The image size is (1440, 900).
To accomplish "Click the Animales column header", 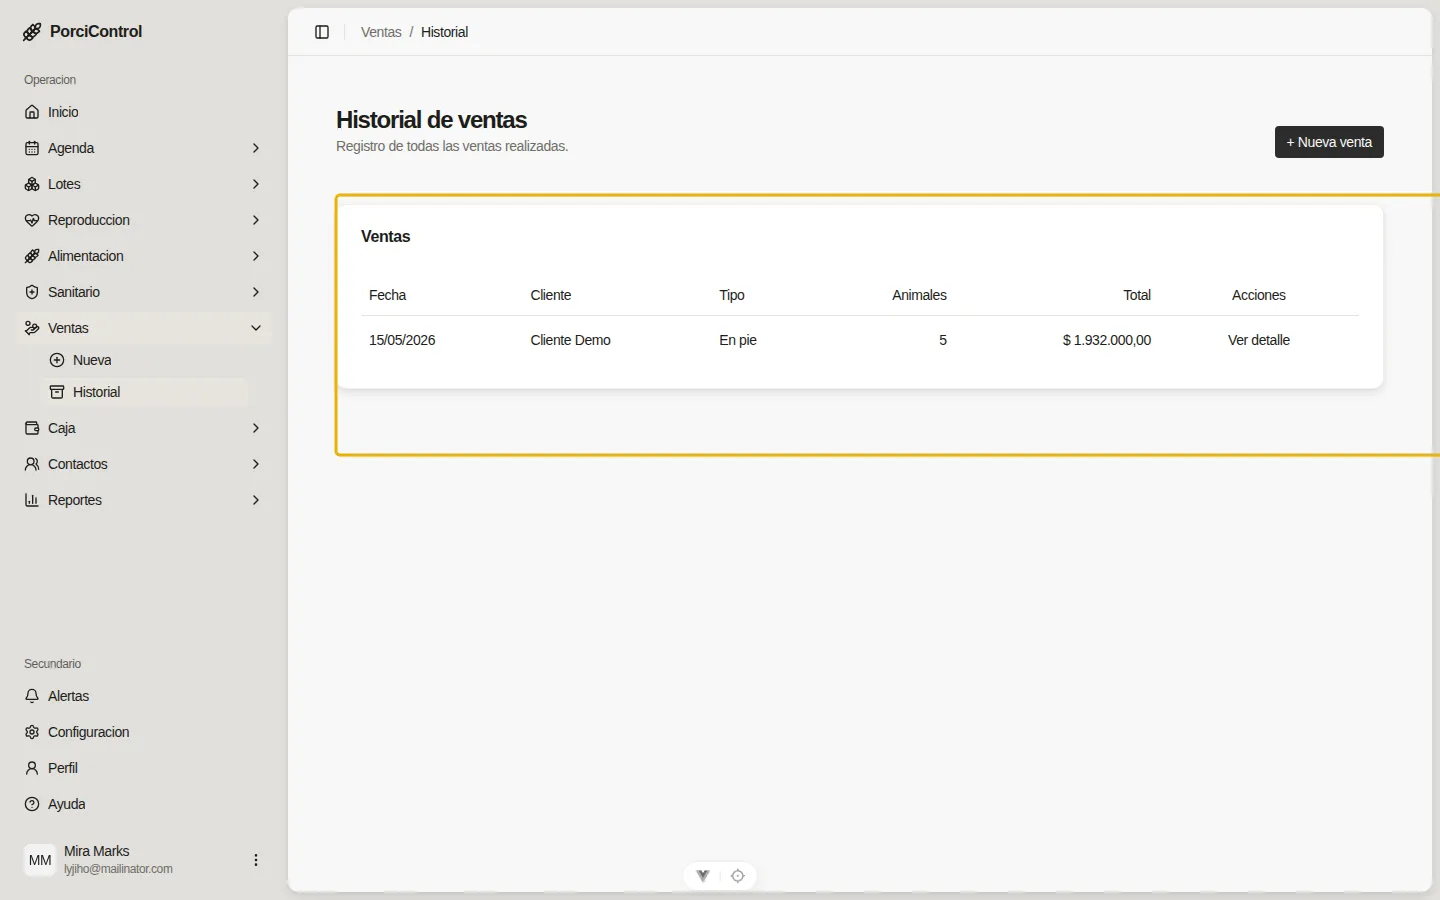I will tap(919, 295).
